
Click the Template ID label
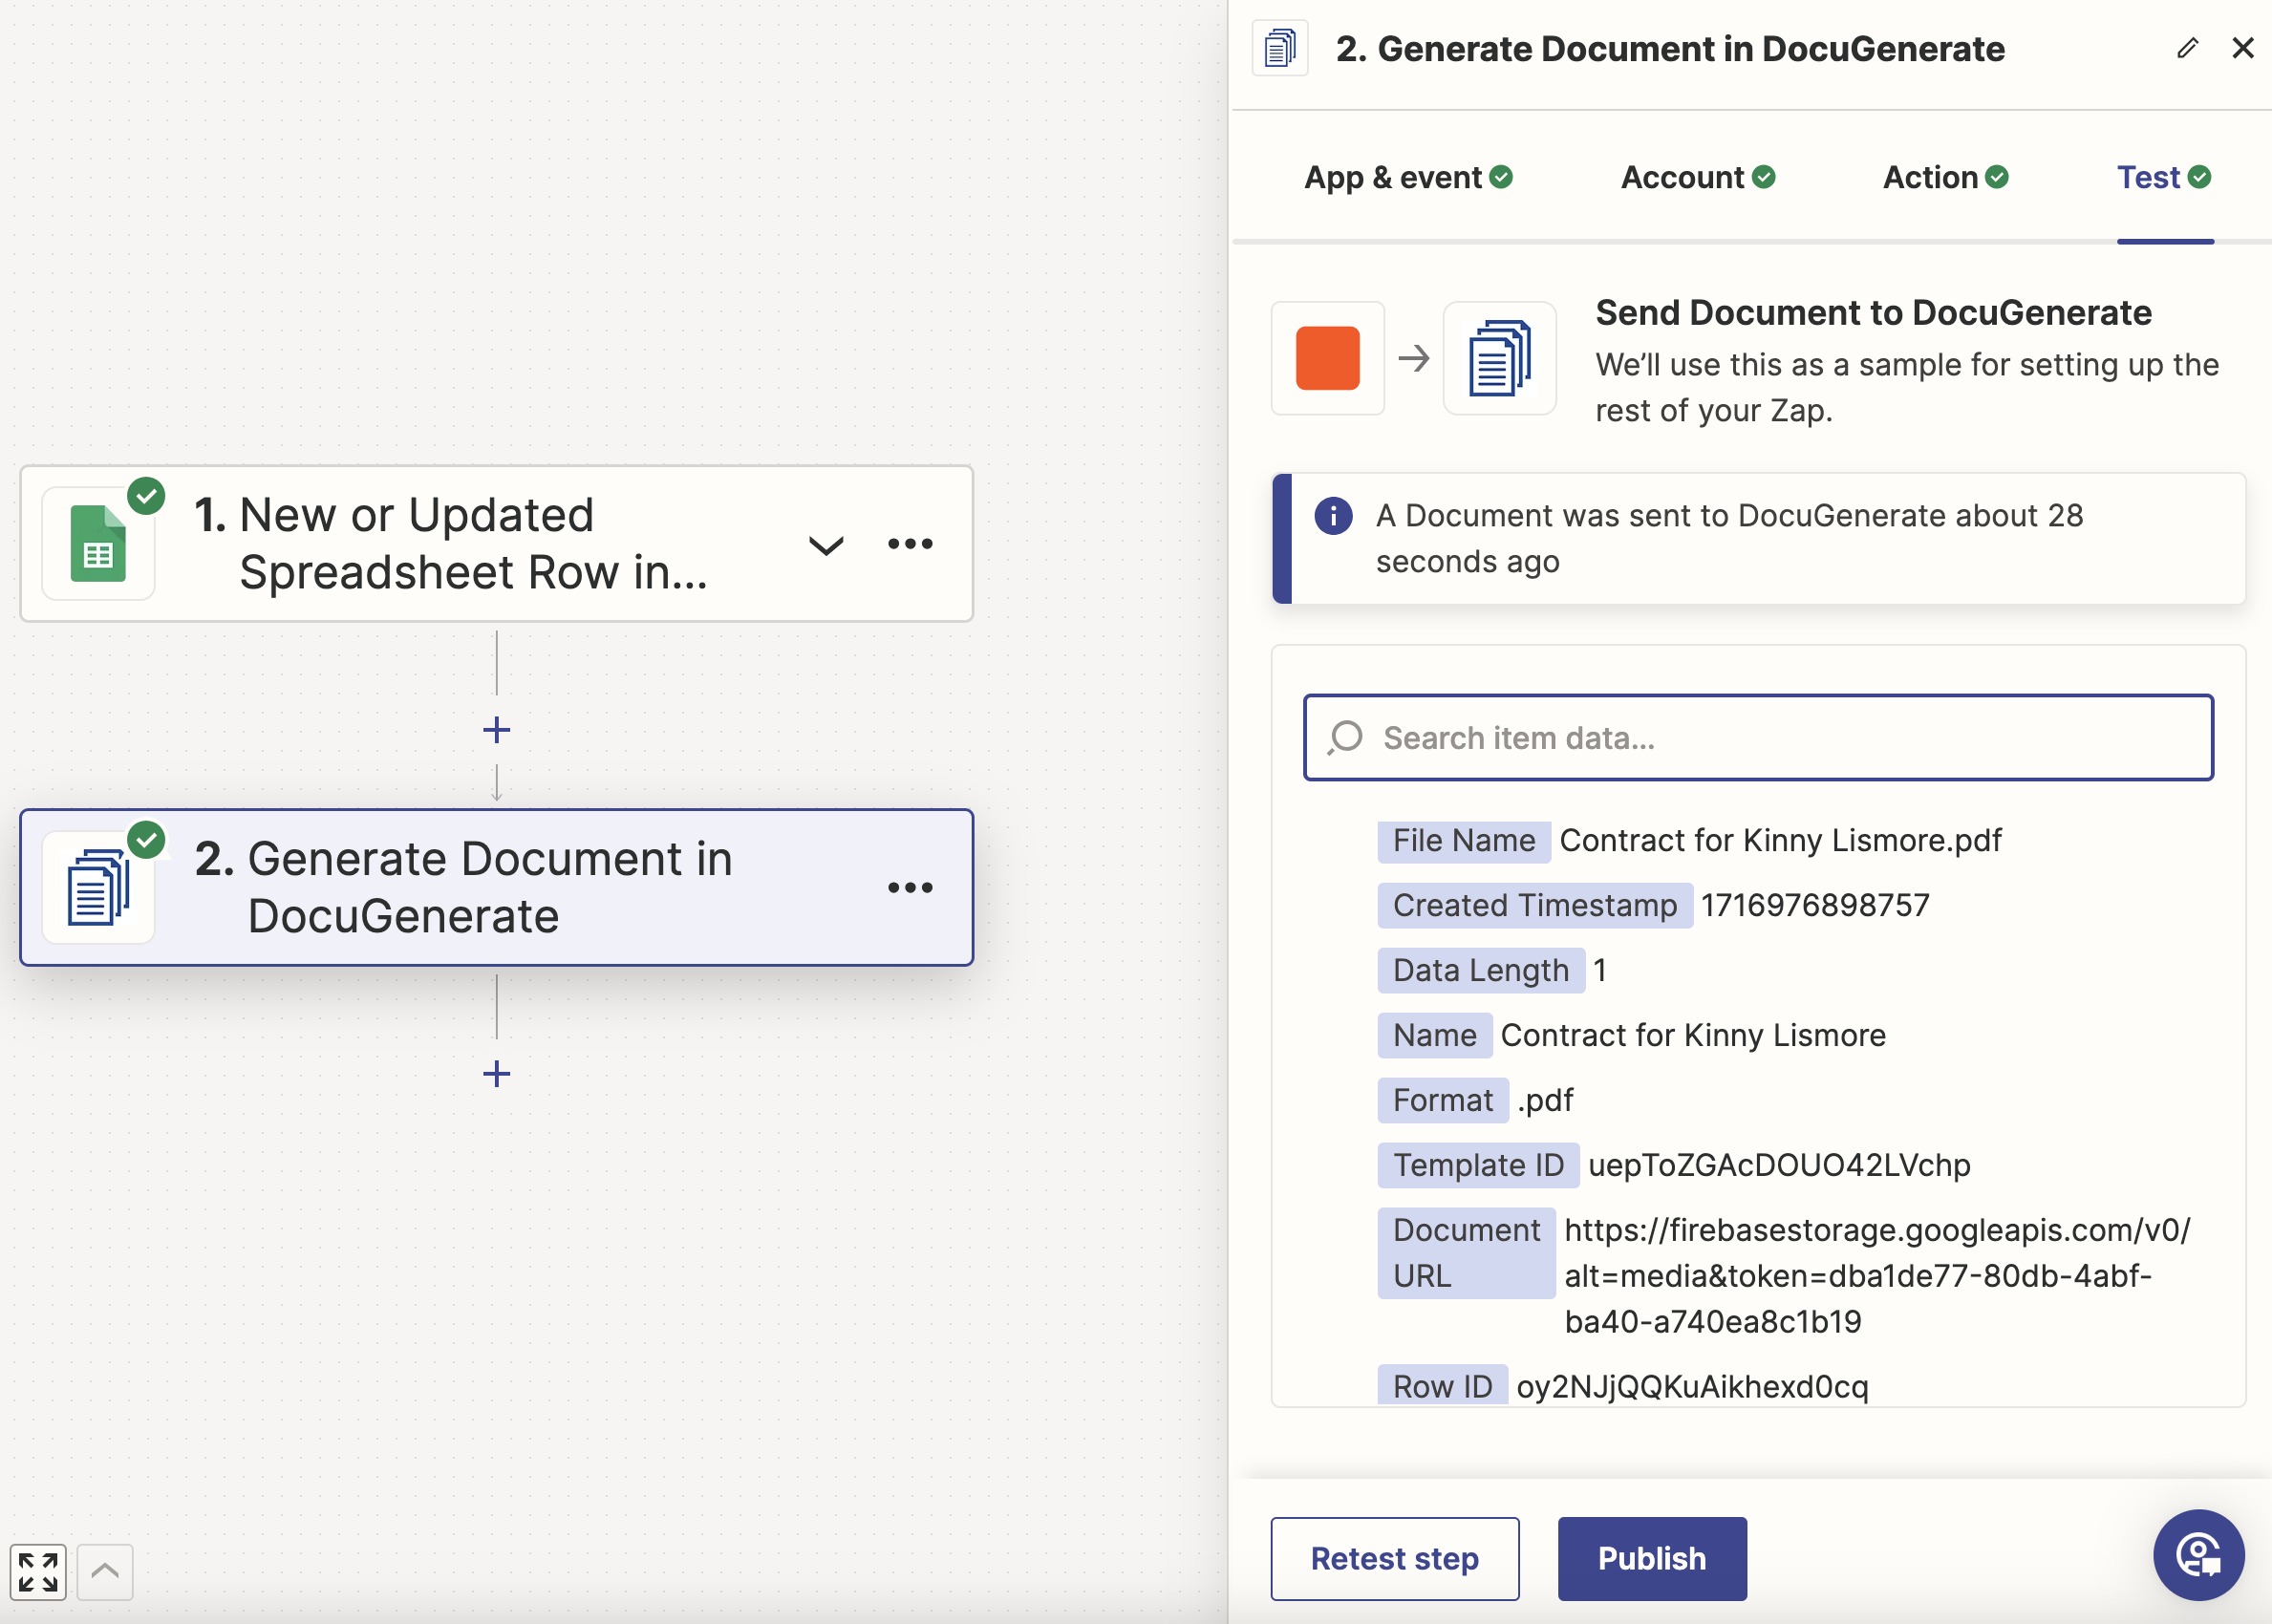pyautogui.click(x=1478, y=1166)
